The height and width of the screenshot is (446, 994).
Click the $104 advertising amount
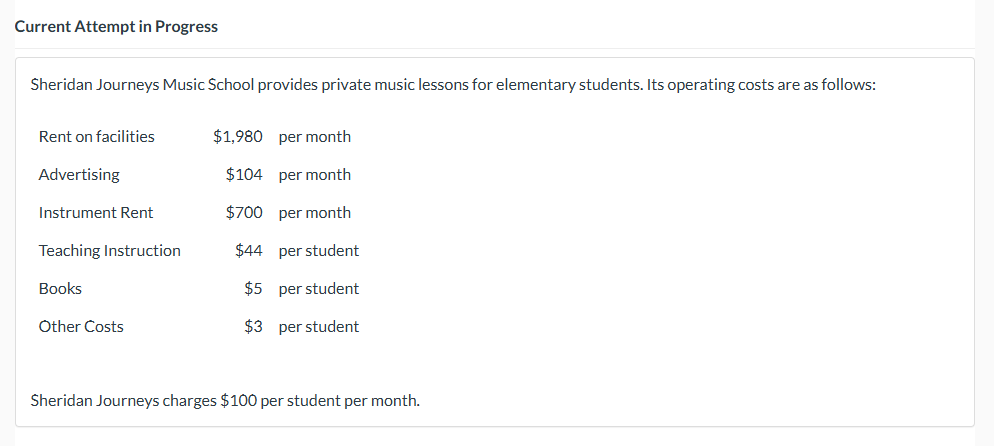pyautogui.click(x=244, y=174)
